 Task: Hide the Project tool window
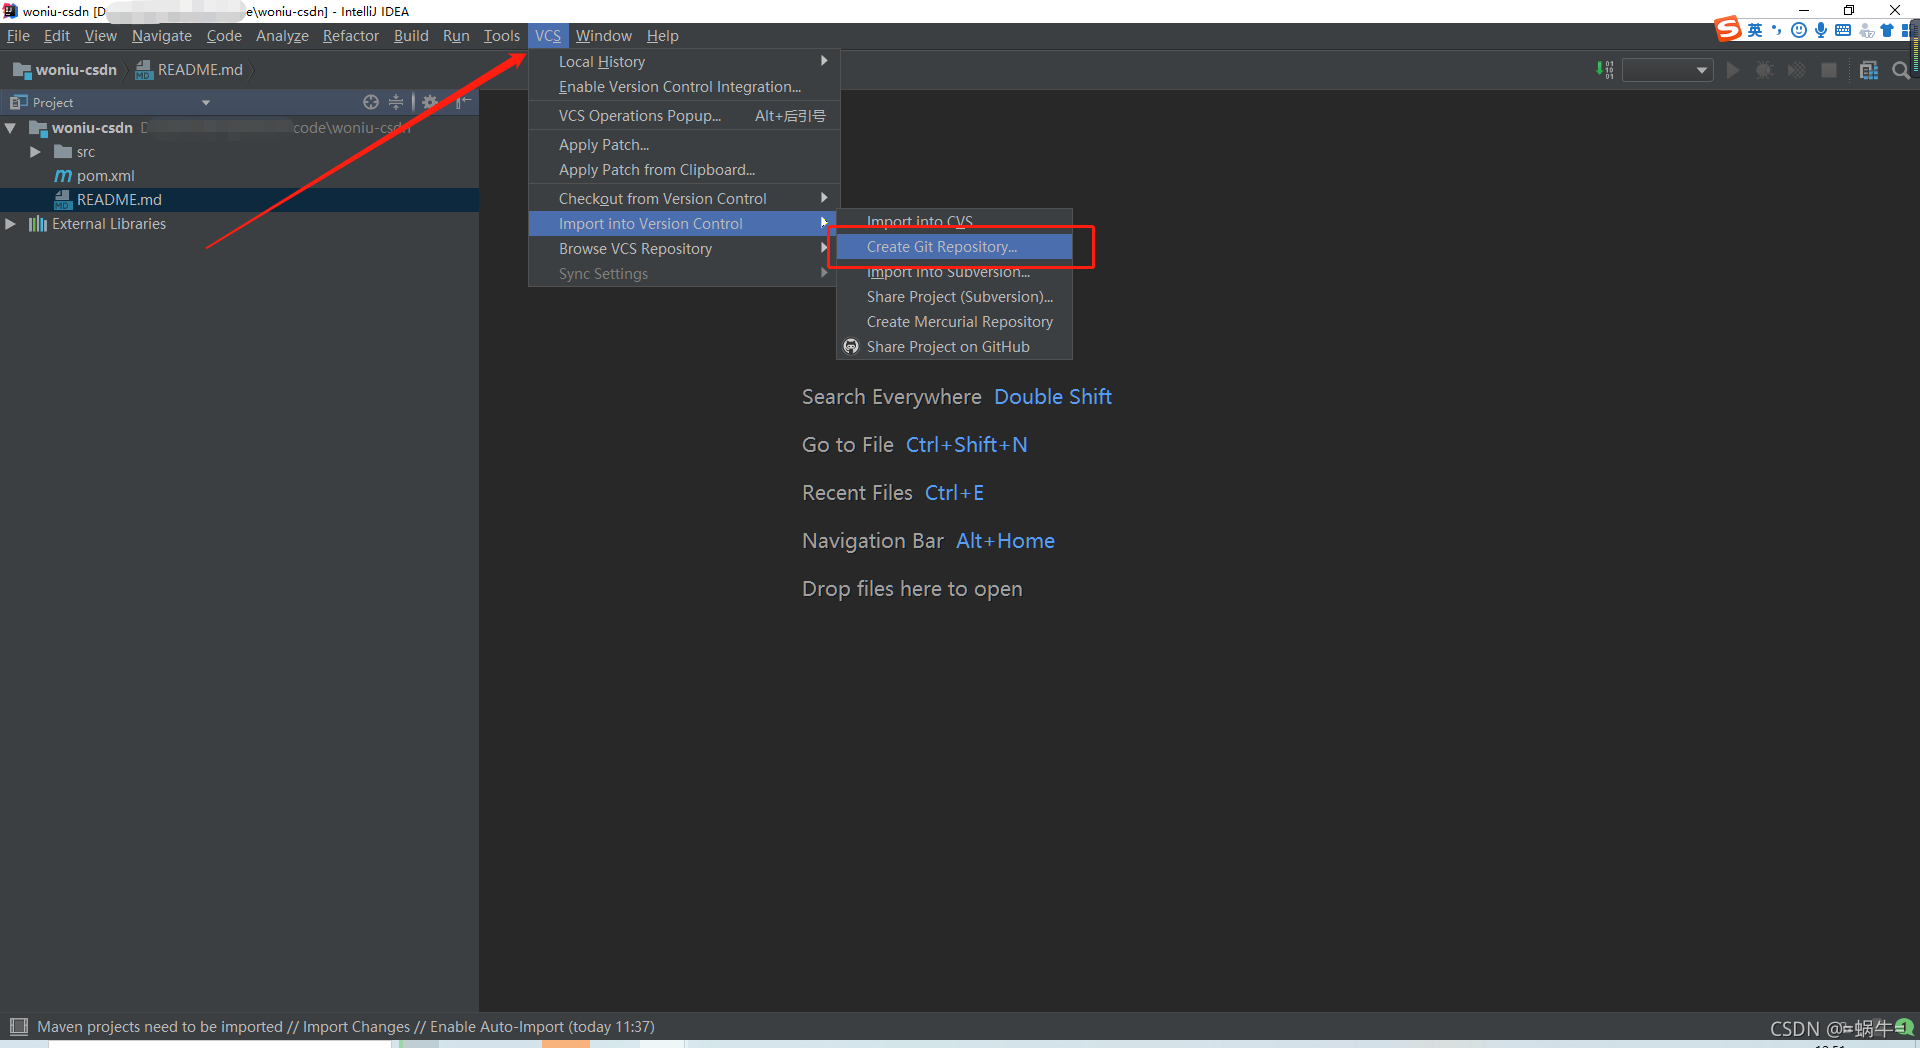463,102
